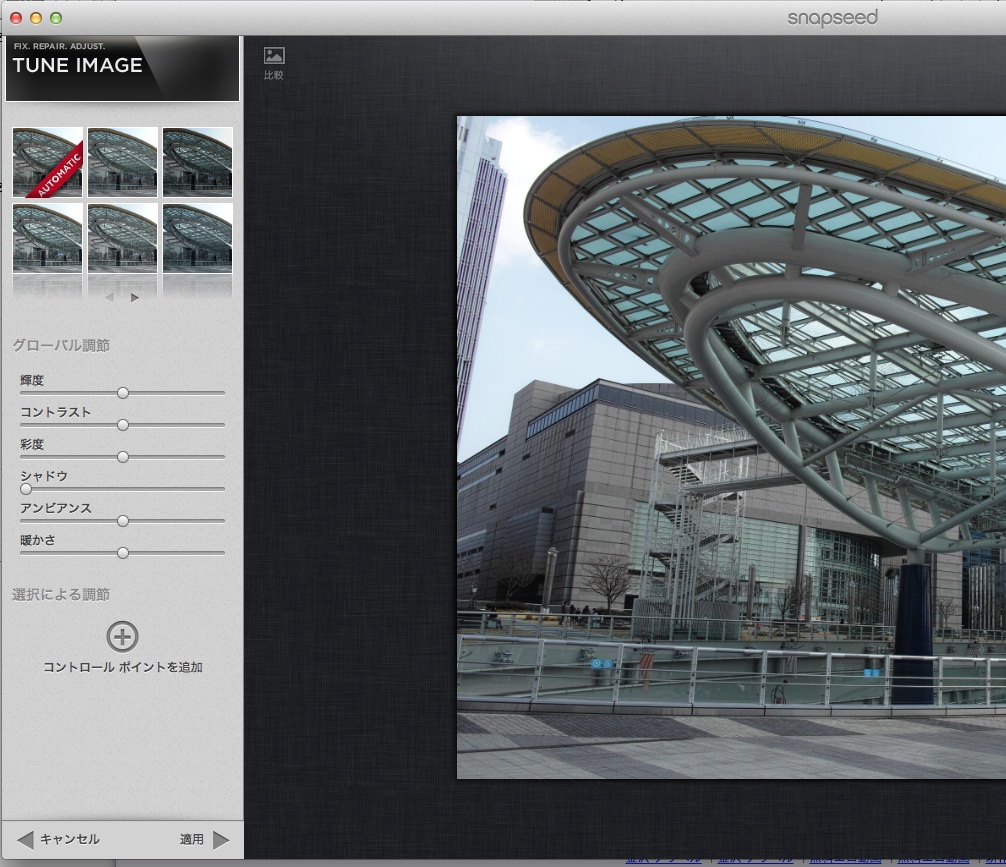
Task: Click the コントロール ポイントを追加 label
Action: (123, 667)
